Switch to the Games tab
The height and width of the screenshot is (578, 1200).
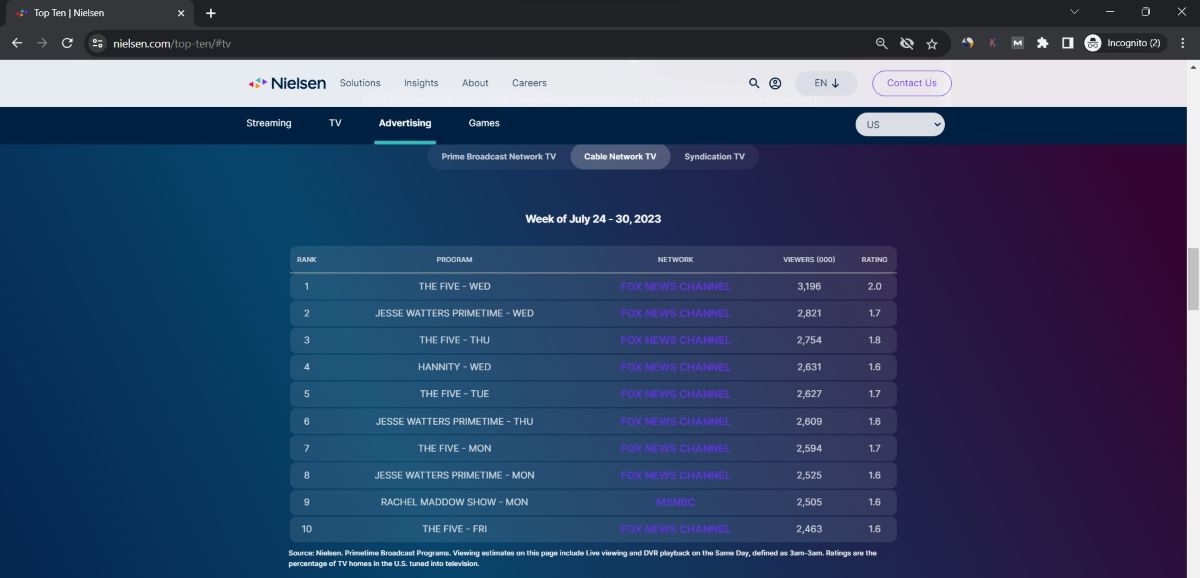484,123
